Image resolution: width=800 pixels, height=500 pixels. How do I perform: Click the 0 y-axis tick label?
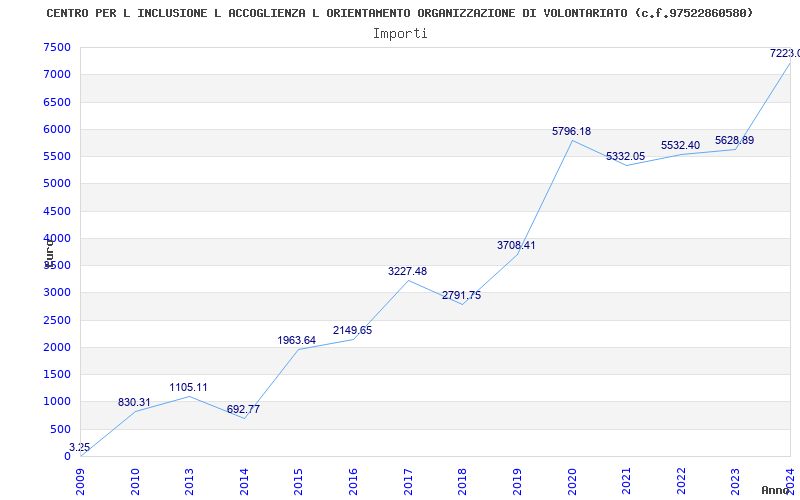(x=67, y=457)
